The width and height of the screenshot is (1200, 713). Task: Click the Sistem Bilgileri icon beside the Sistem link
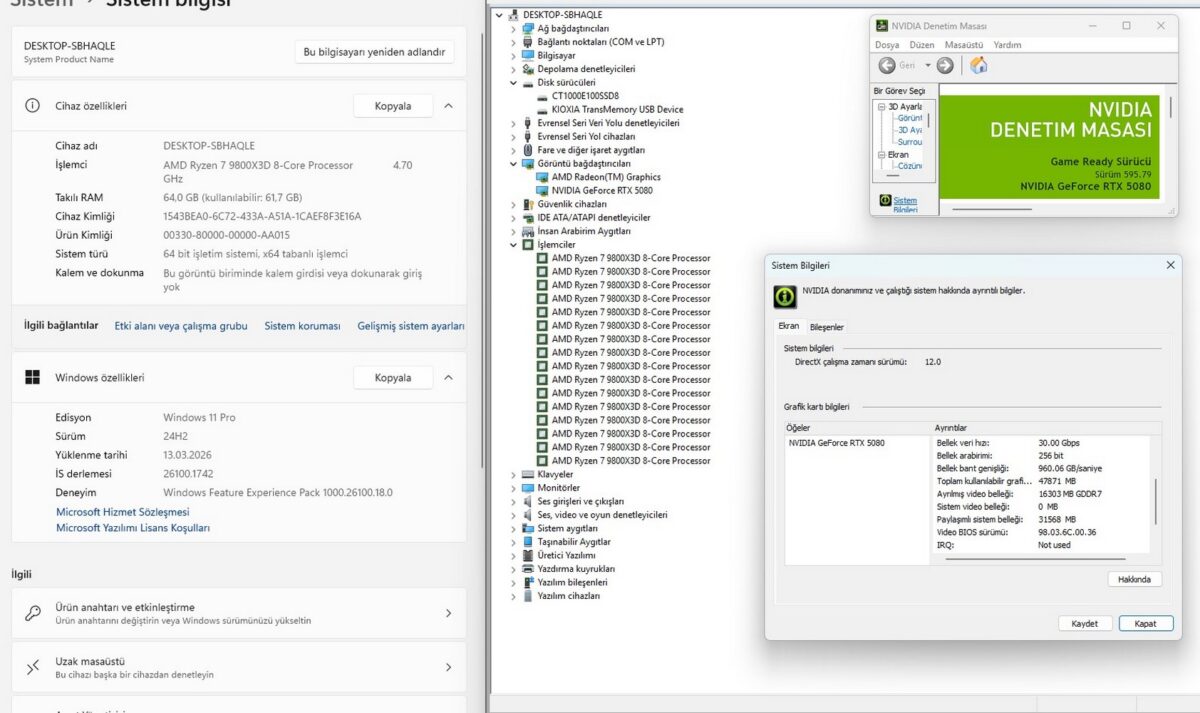885,200
